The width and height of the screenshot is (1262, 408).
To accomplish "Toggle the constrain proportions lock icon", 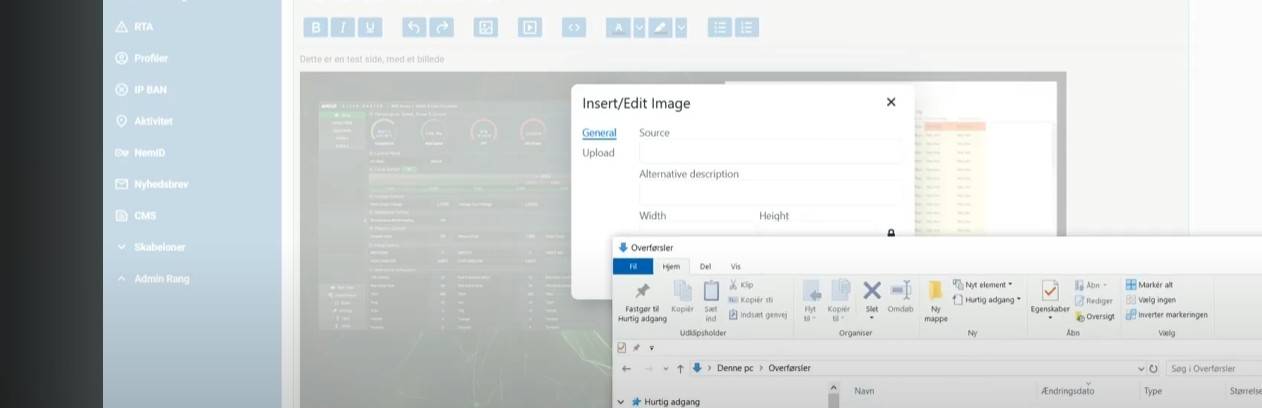I will point(891,233).
